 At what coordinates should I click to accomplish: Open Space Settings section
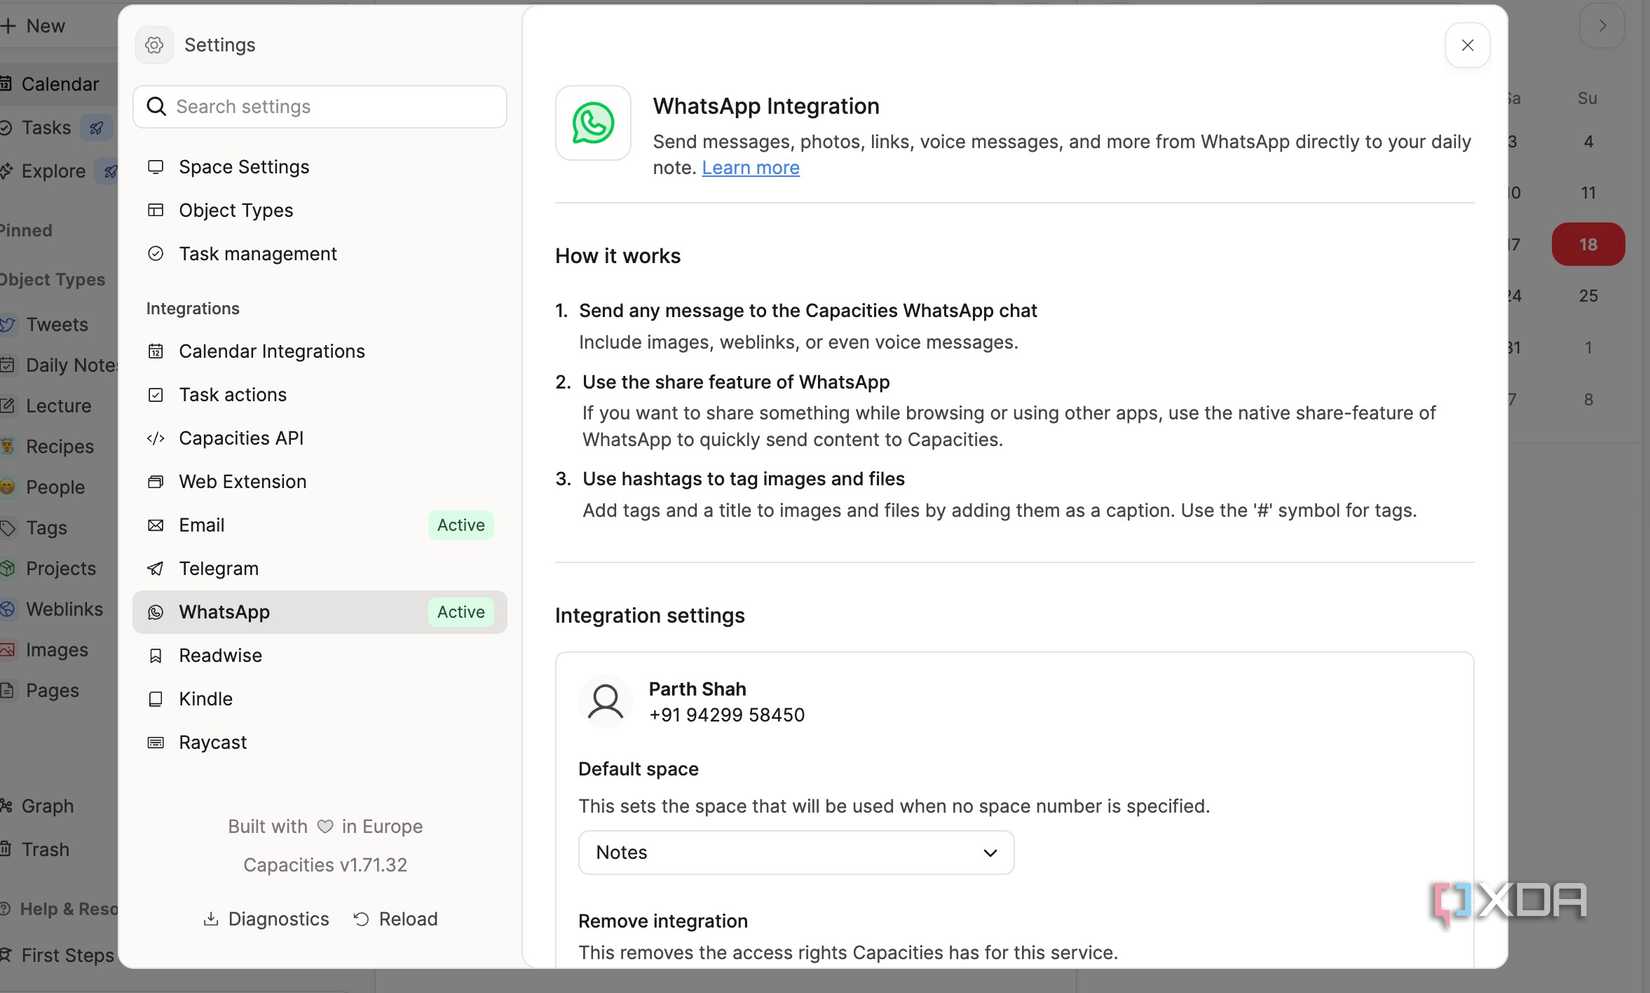coord(320,167)
